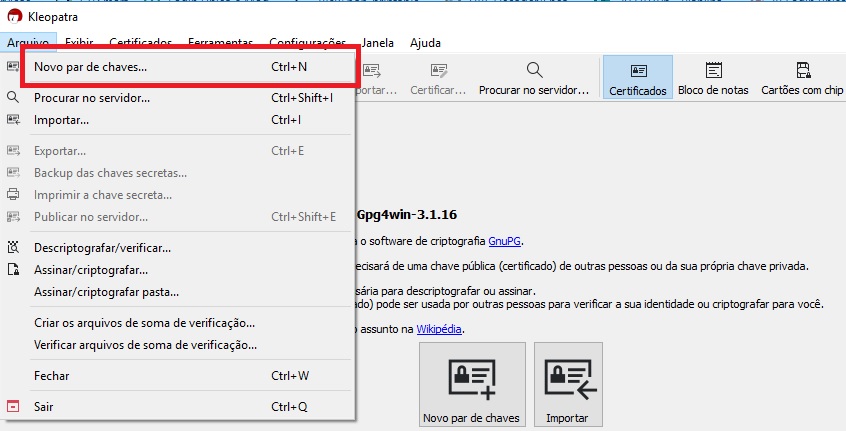The width and height of the screenshot is (846, 431).
Task: Click the decrypt icon beside Descriptografar/verificar
Action: click(13, 248)
